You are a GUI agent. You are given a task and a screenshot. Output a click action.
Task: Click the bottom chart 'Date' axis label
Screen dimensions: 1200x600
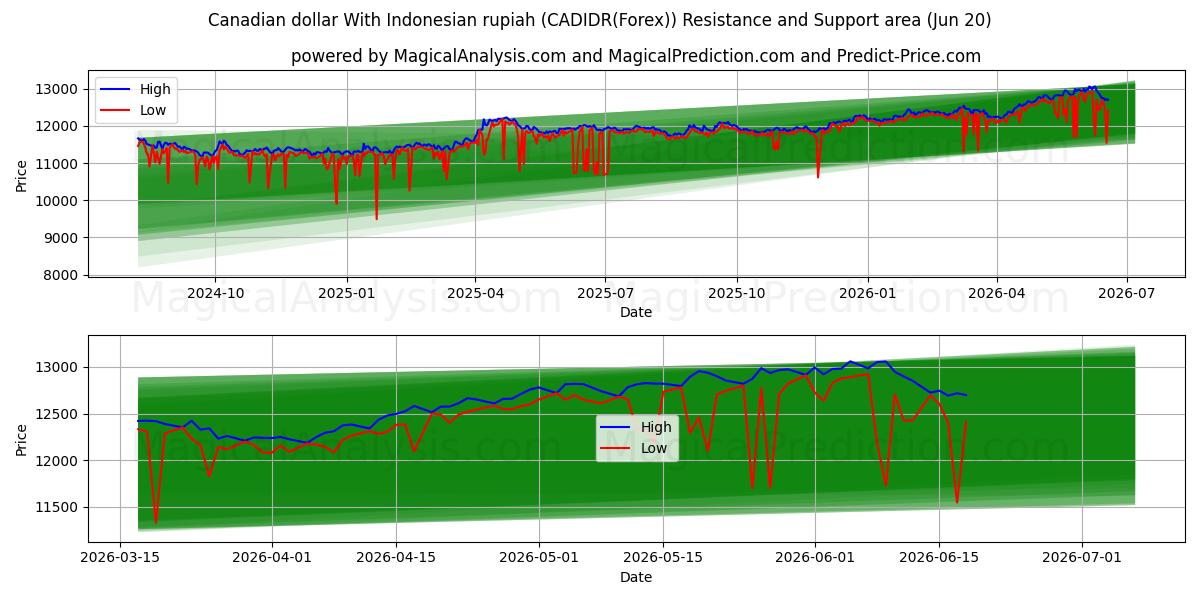point(636,577)
